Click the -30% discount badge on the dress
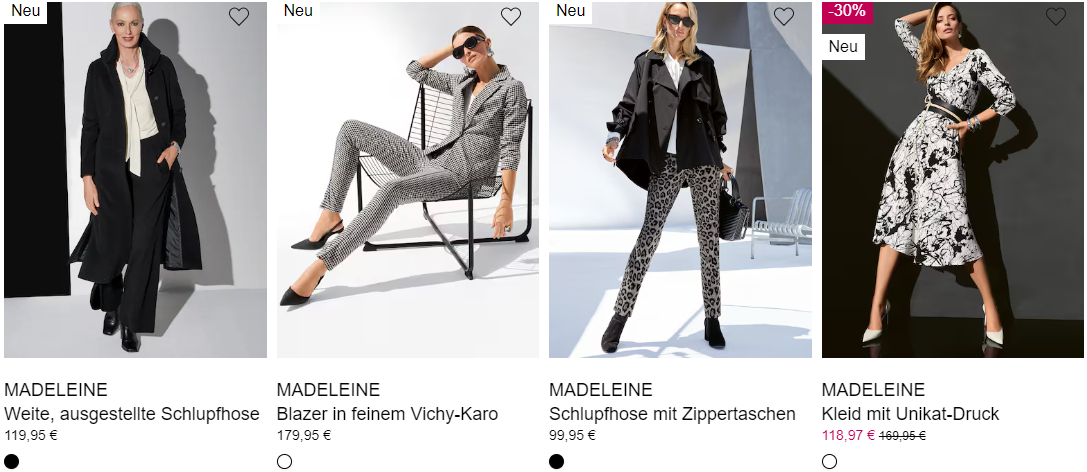1087x472 pixels. [847, 12]
